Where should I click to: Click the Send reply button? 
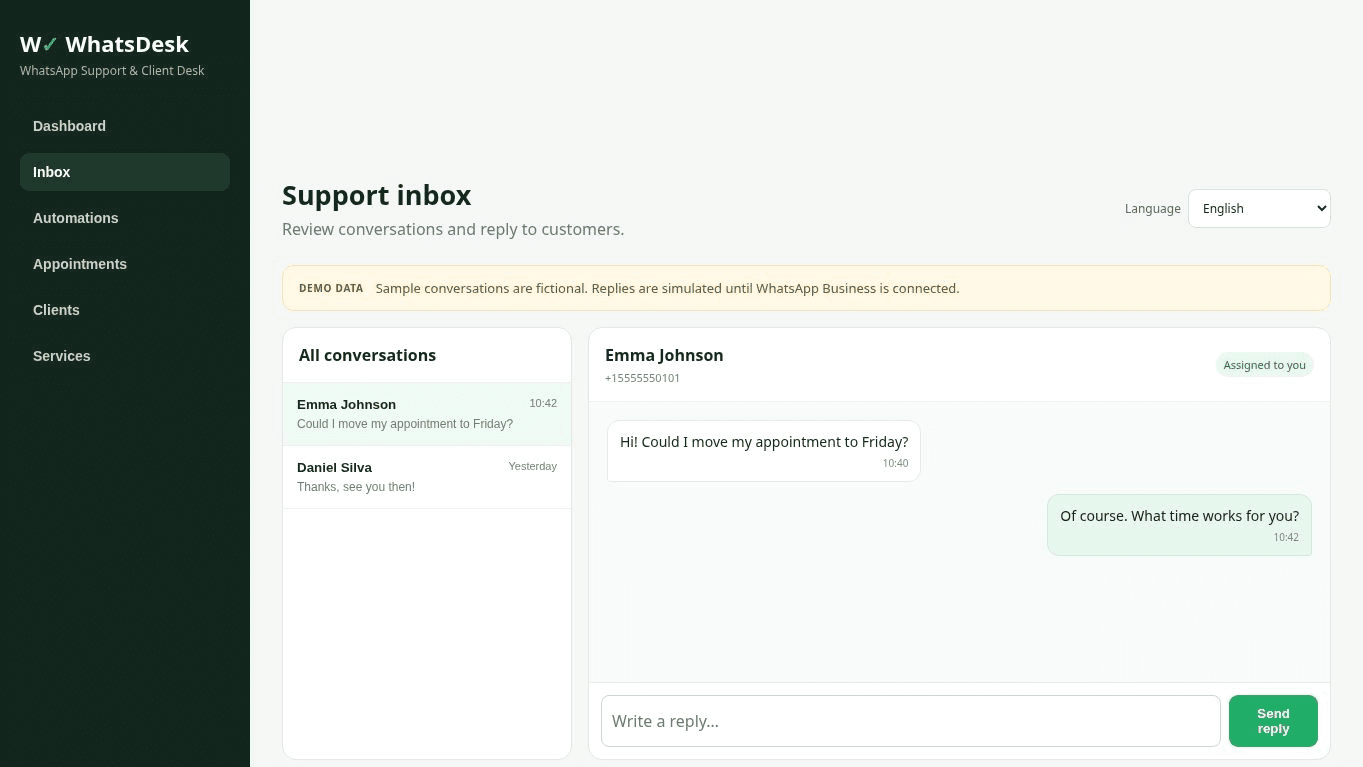click(1273, 721)
